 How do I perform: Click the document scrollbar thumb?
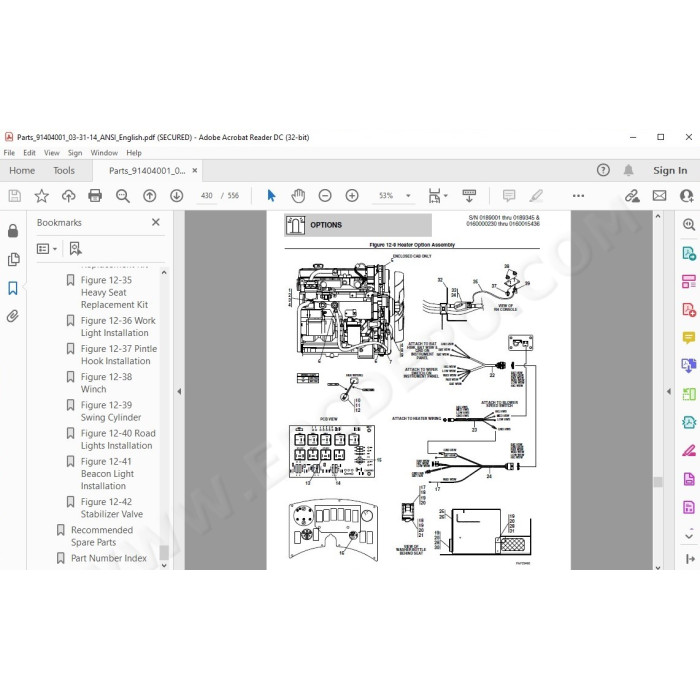658,482
